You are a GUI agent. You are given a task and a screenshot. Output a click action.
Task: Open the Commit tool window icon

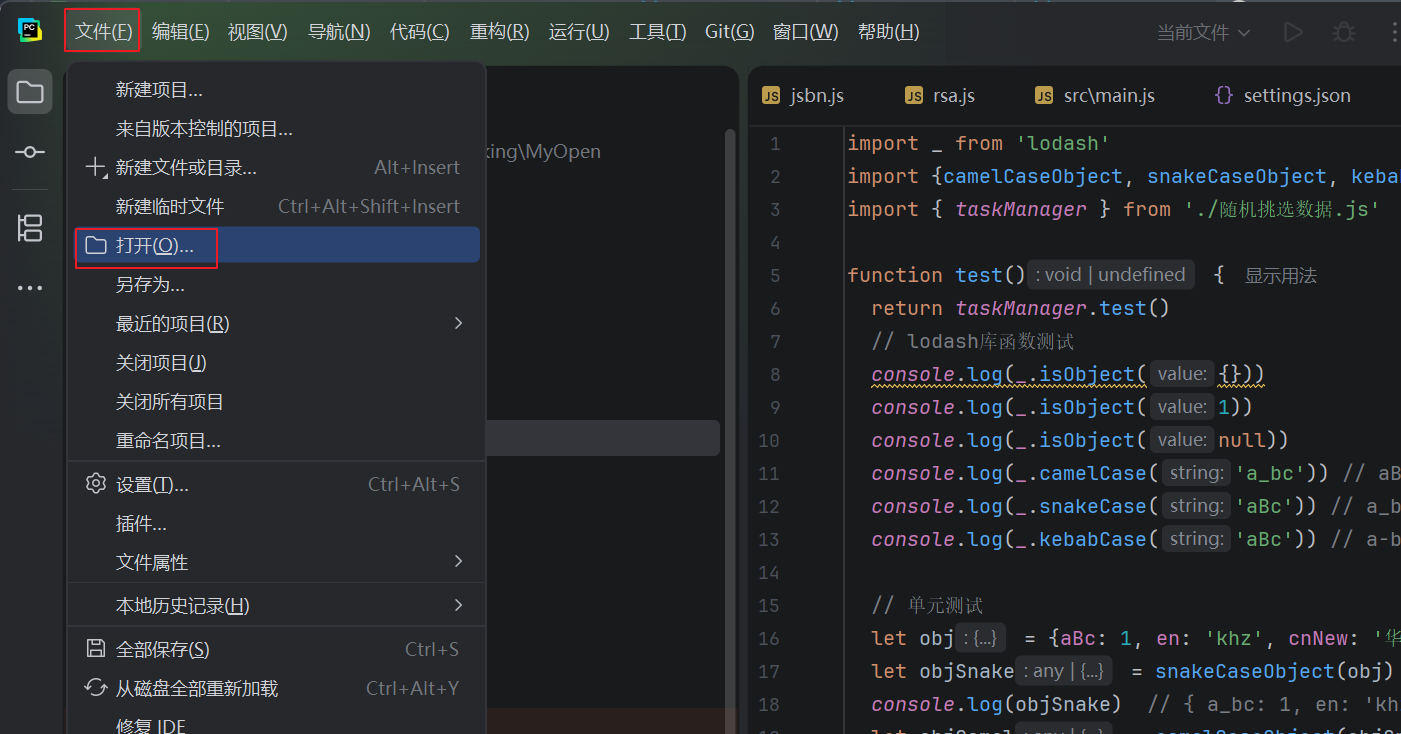pos(30,152)
